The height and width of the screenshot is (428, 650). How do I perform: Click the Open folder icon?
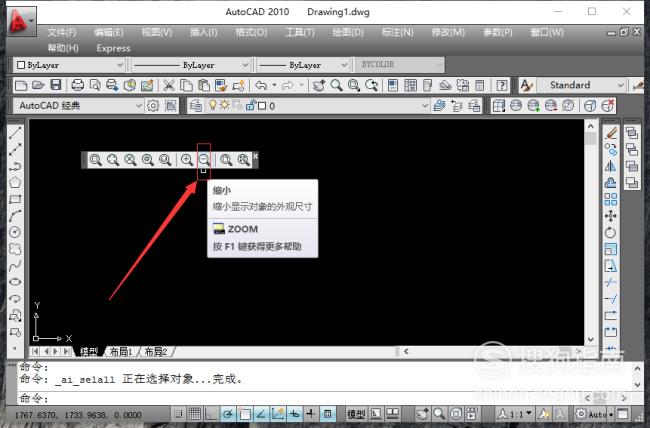(x=38, y=85)
